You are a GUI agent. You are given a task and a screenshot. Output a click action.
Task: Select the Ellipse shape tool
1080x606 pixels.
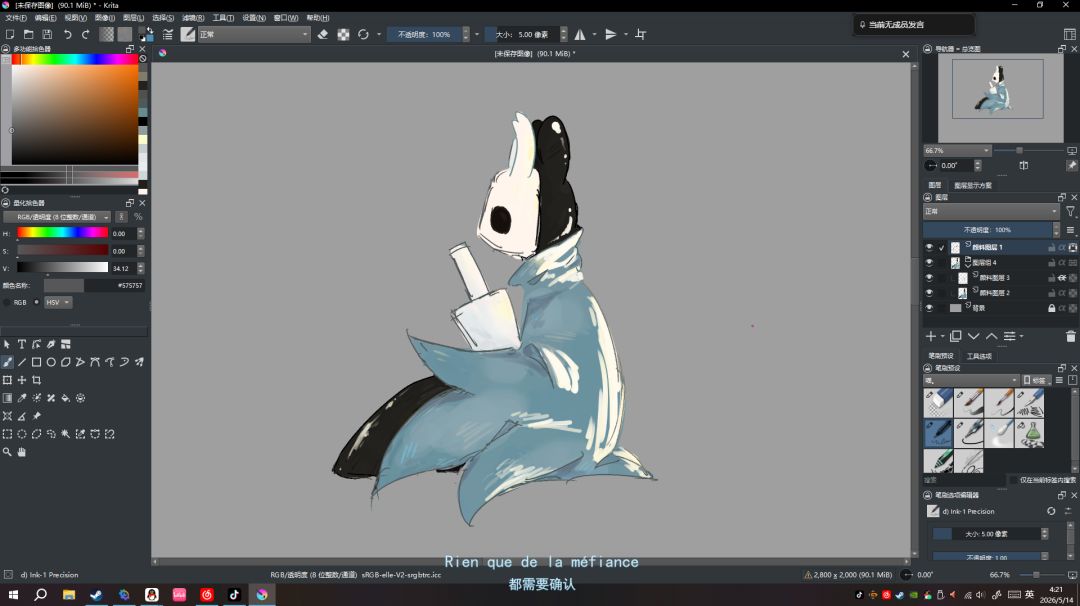point(51,362)
